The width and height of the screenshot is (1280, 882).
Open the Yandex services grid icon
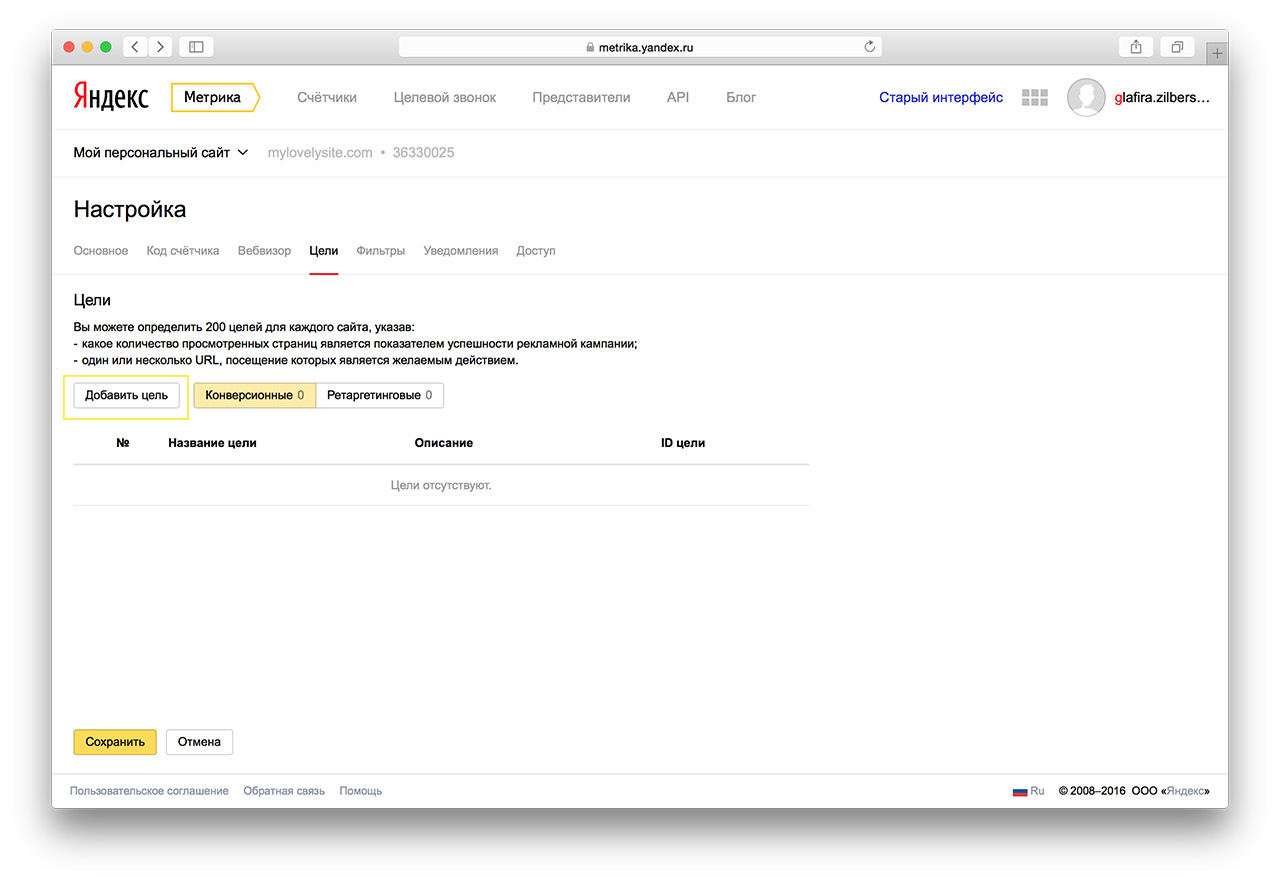click(1034, 98)
